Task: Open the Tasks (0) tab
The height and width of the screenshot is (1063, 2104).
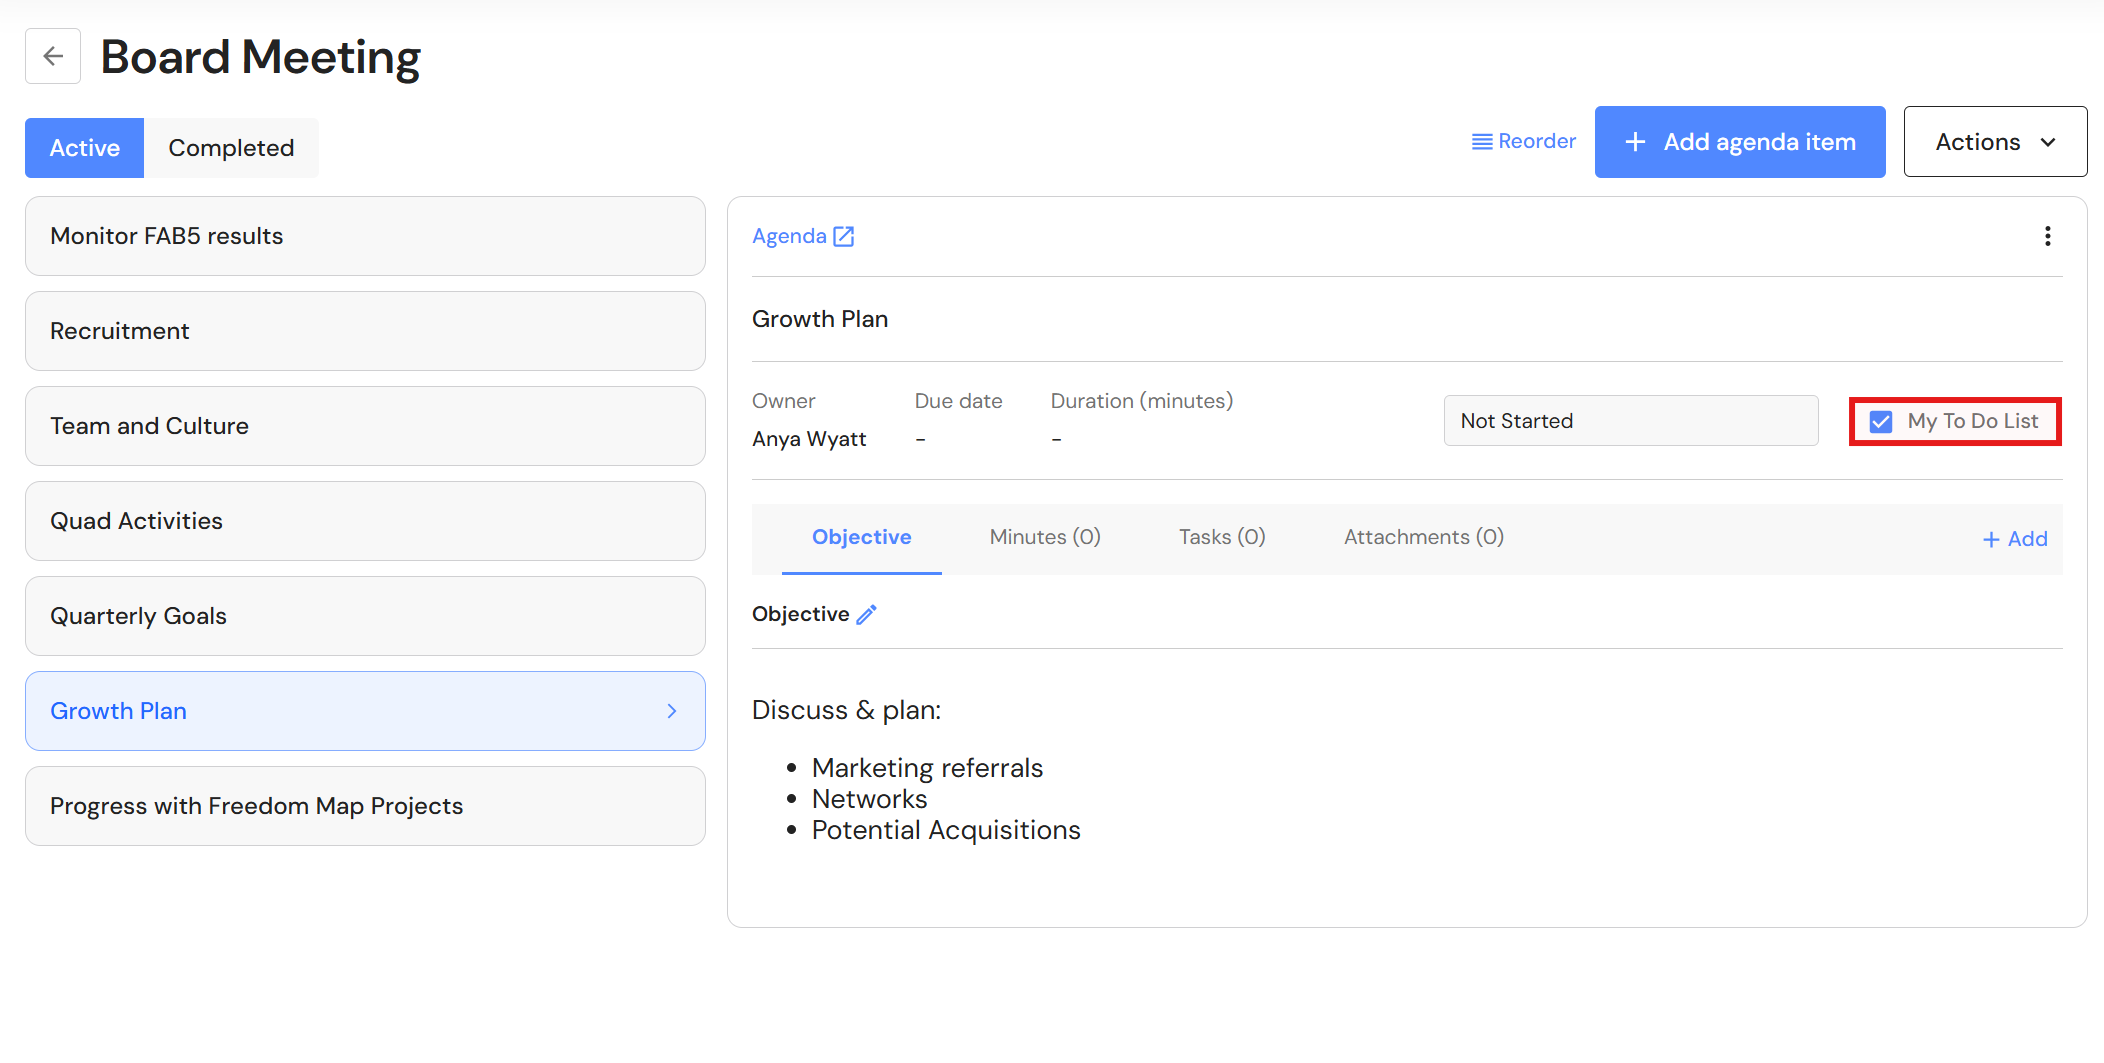Action: pyautogui.click(x=1222, y=537)
